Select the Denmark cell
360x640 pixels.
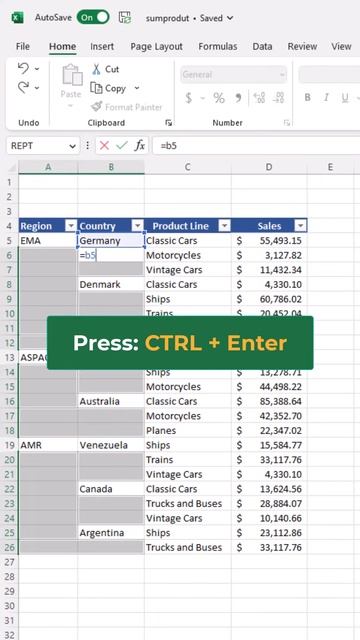point(111,284)
